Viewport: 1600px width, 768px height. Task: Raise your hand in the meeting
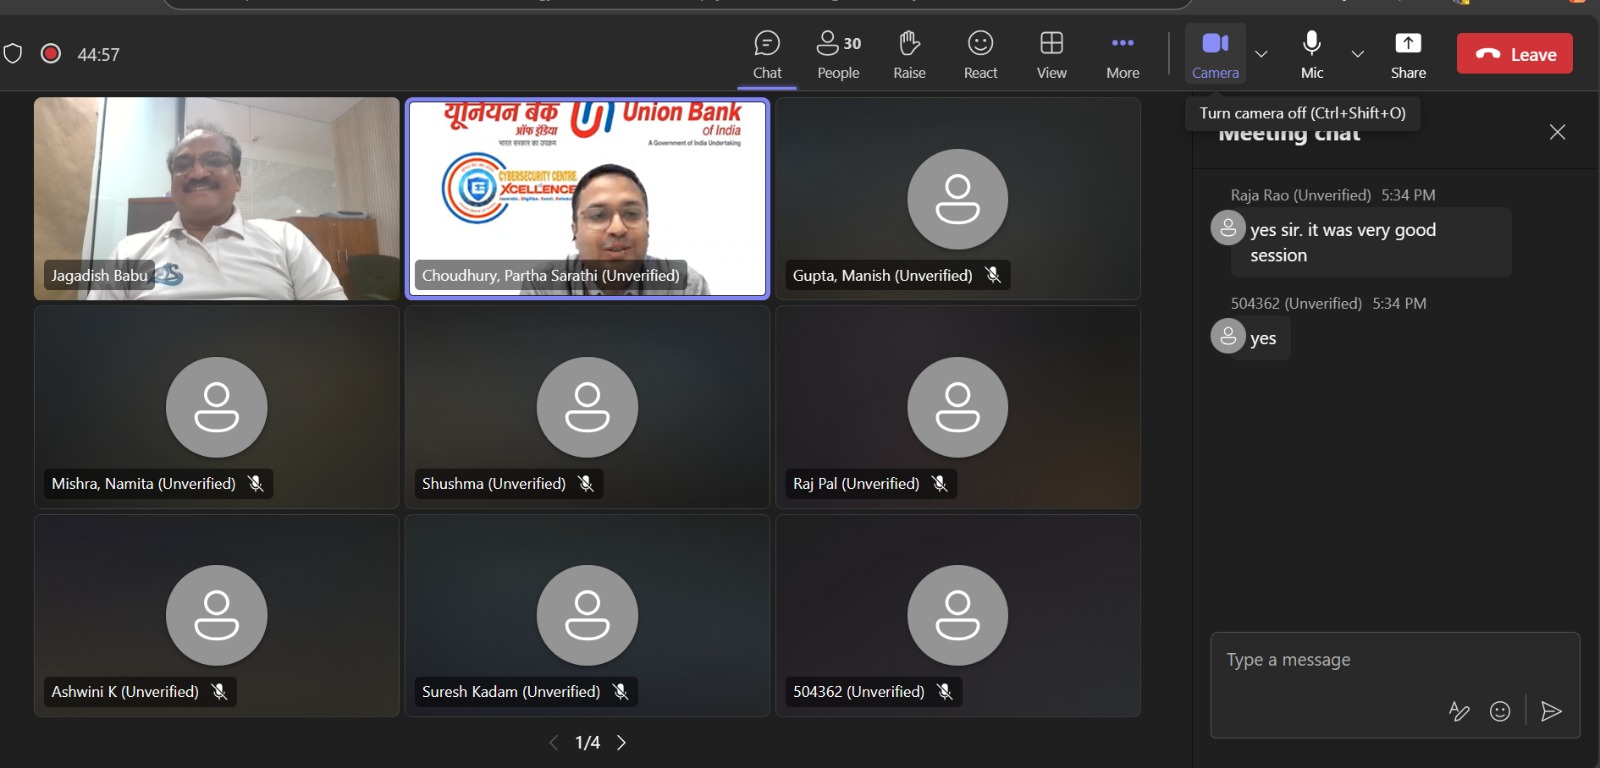(x=909, y=54)
